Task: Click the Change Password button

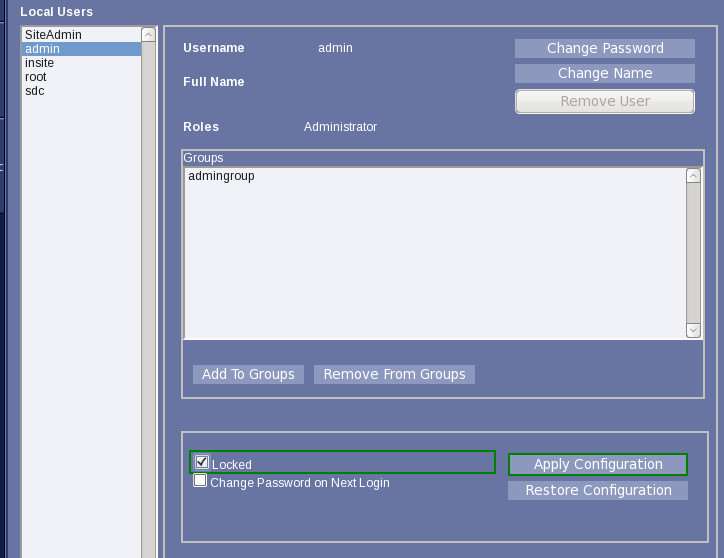Action: coord(604,48)
